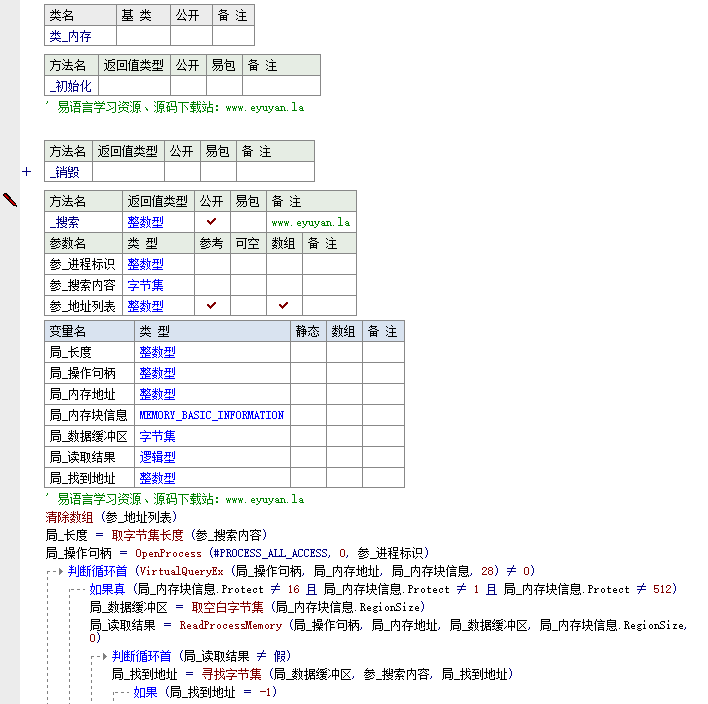Select variable 局_读取结果
Image resolution: width=708 pixels, height=704 pixels.
click(89, 457)
